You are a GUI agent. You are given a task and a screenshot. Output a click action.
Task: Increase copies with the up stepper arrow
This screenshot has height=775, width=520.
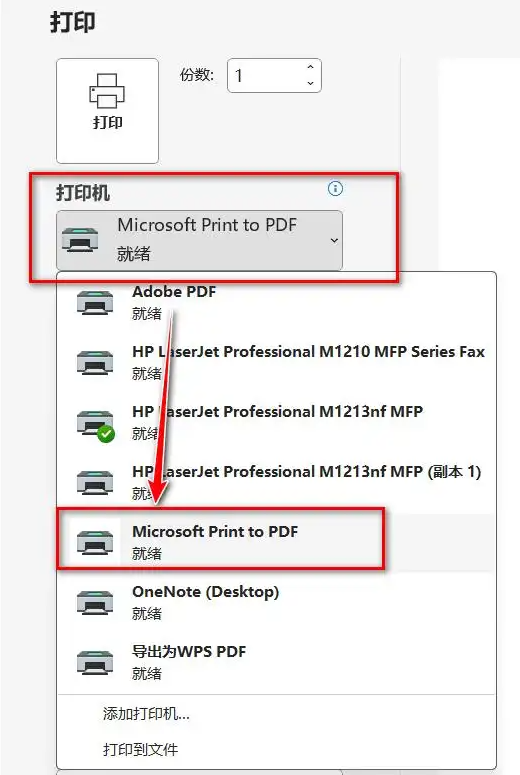[x=310, y=67]
